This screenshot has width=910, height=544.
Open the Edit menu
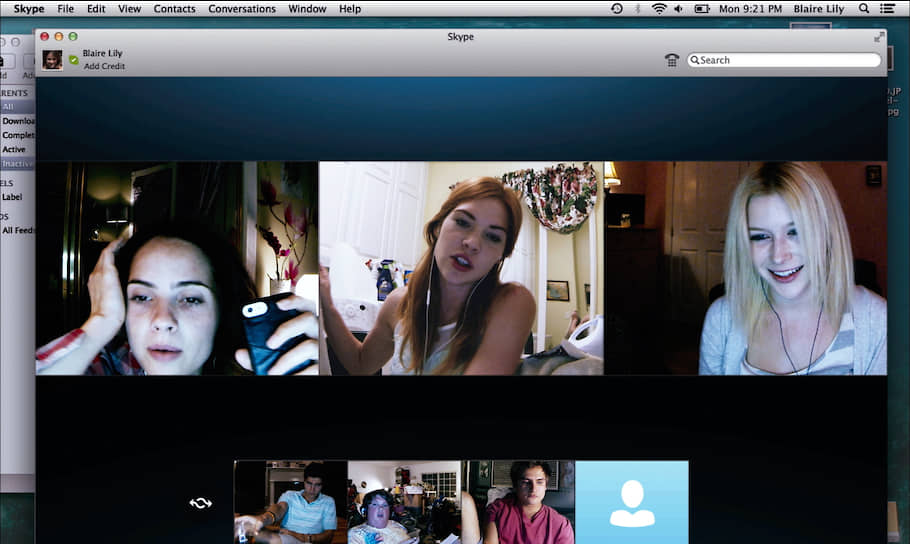(96, 9)
